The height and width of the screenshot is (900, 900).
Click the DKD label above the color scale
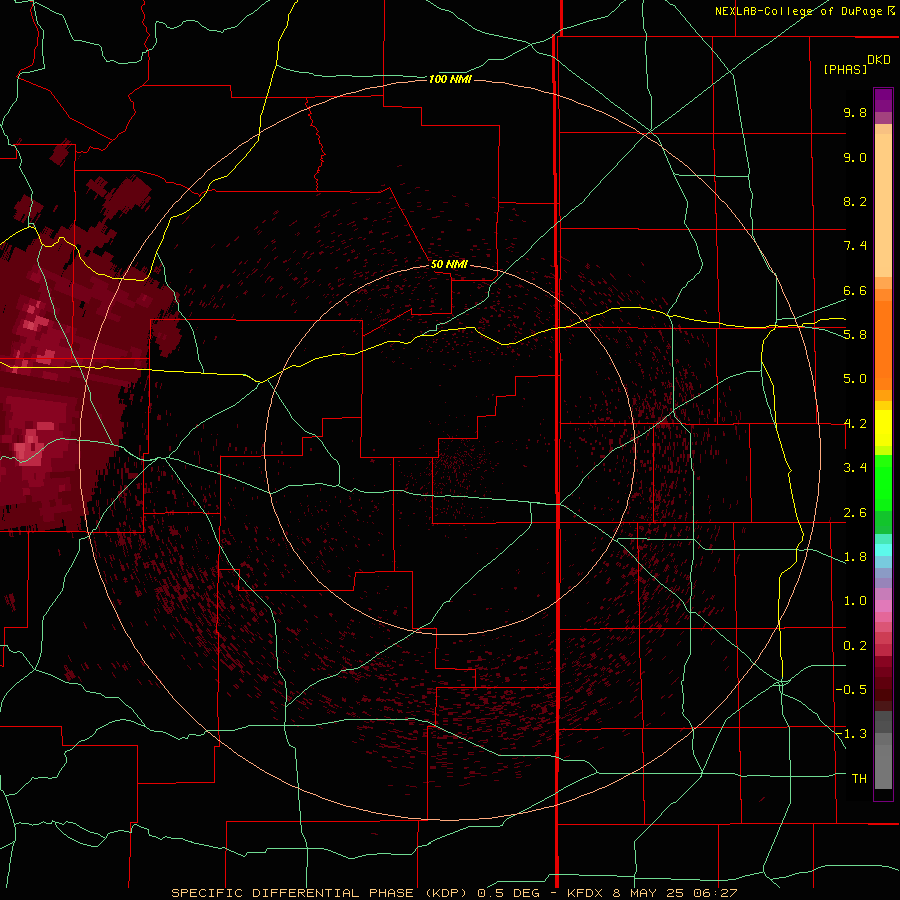[879, 60]
